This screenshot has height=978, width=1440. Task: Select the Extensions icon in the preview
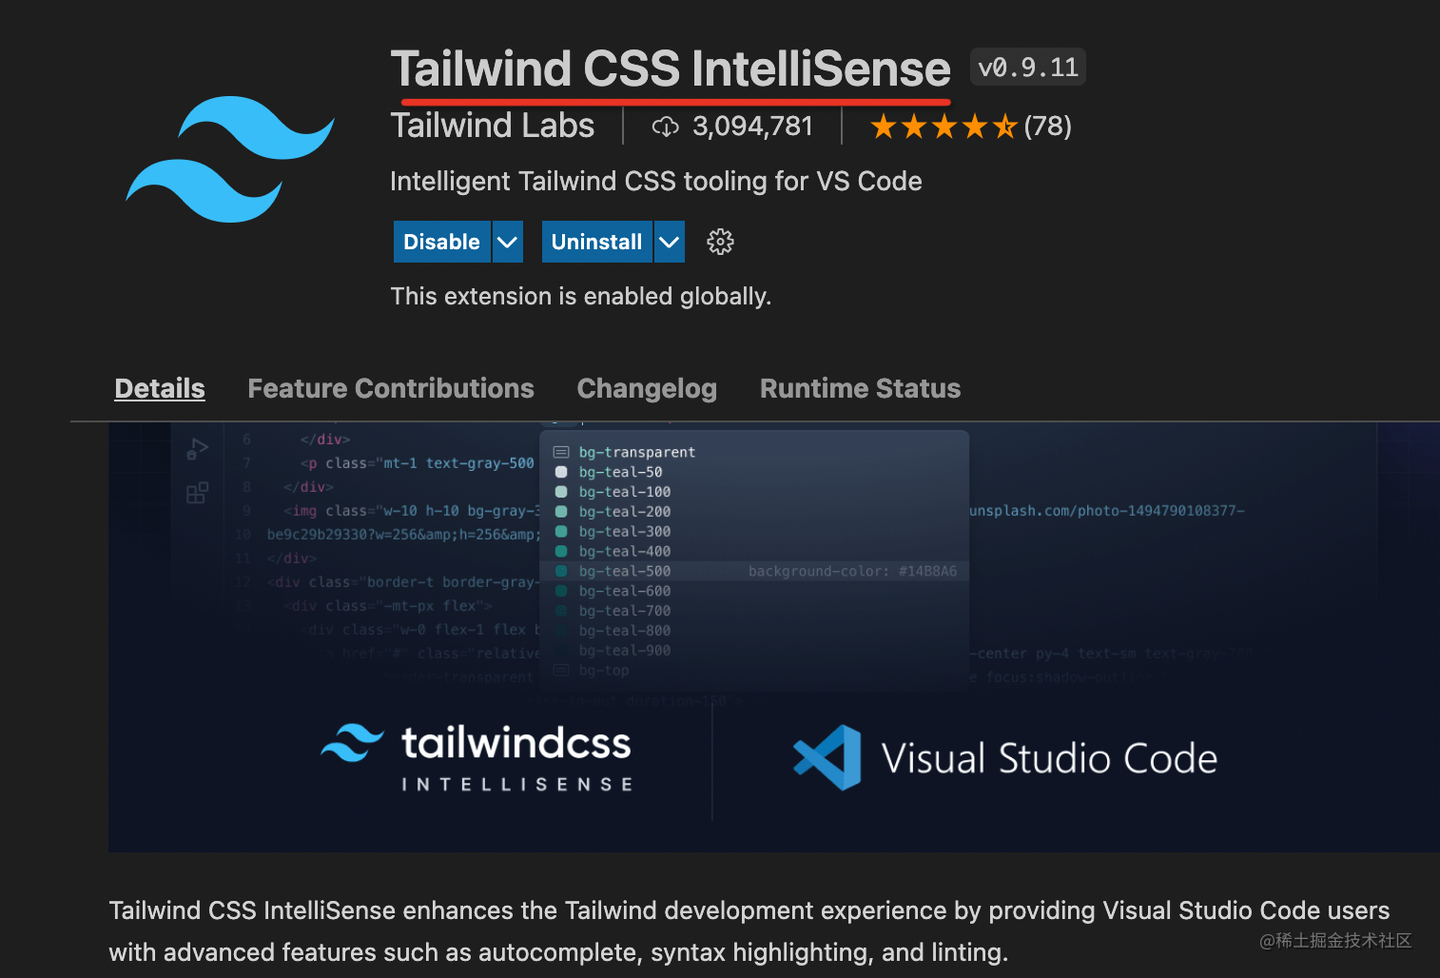coord(196,492)
